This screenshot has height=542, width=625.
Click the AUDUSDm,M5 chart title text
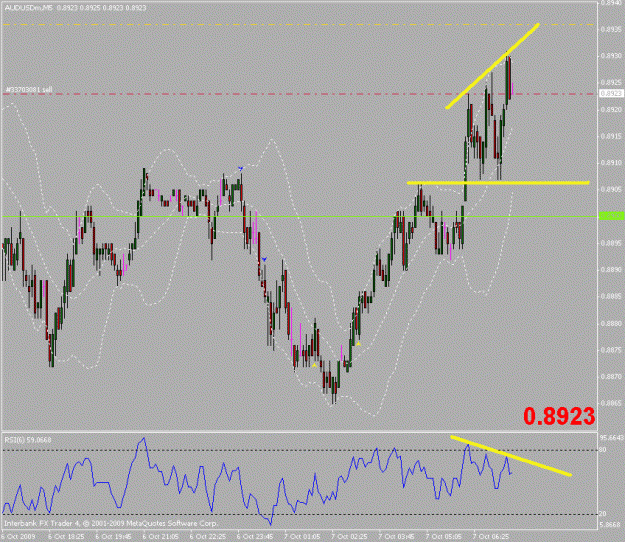[x=75, y=8]
